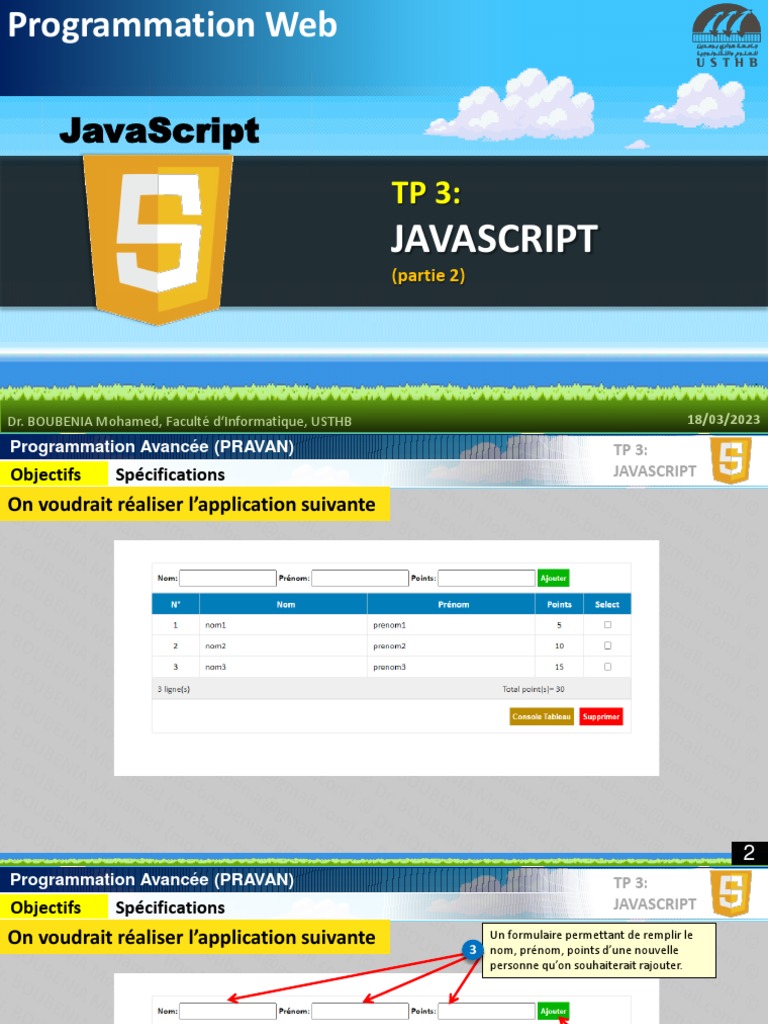The width and height of the screenshot is (768, 1024).
Task: Click the Prénom input field on the callout slide
Action: (360, 1011)
